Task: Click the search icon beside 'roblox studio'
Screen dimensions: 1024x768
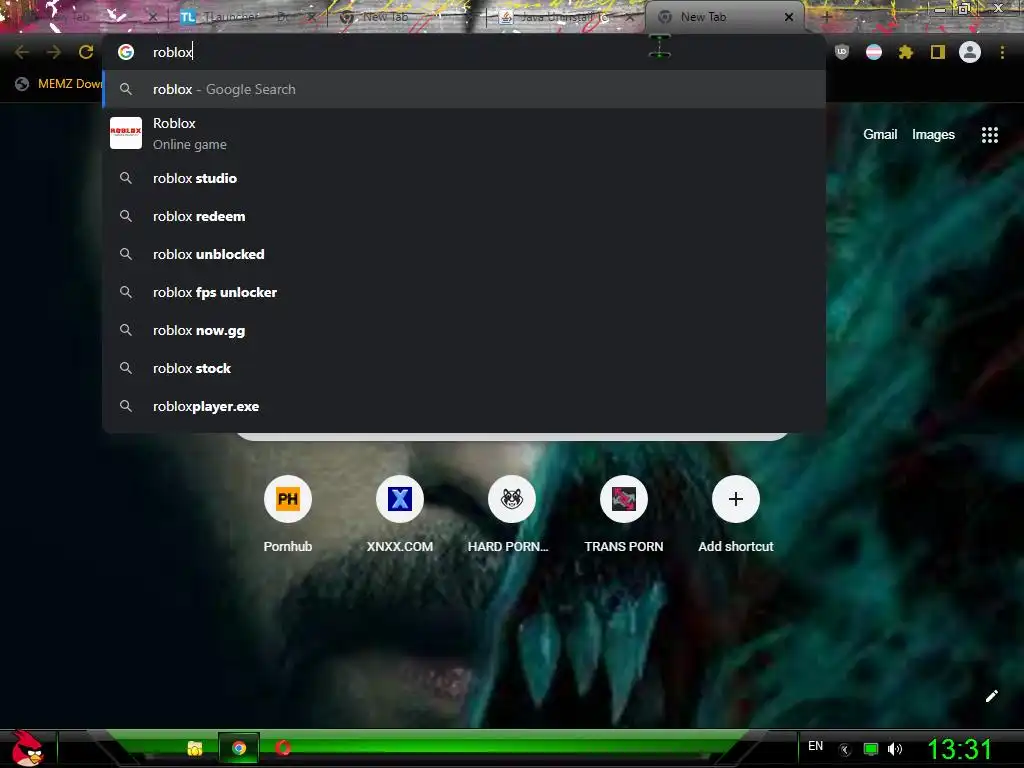Action: [x=126, y=178]
